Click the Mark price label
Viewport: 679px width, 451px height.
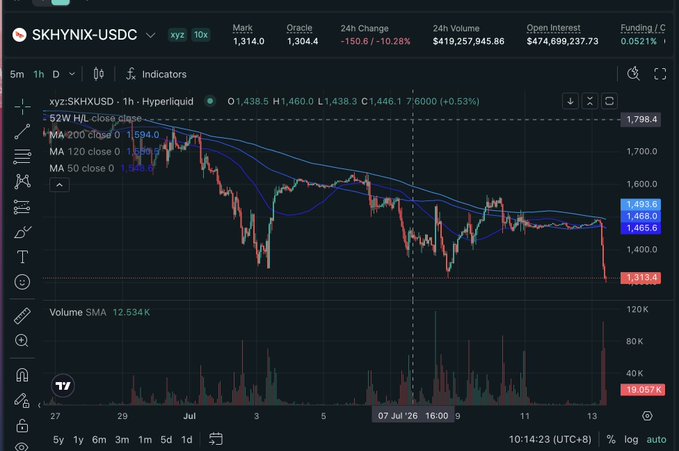(x=242, y=28)
